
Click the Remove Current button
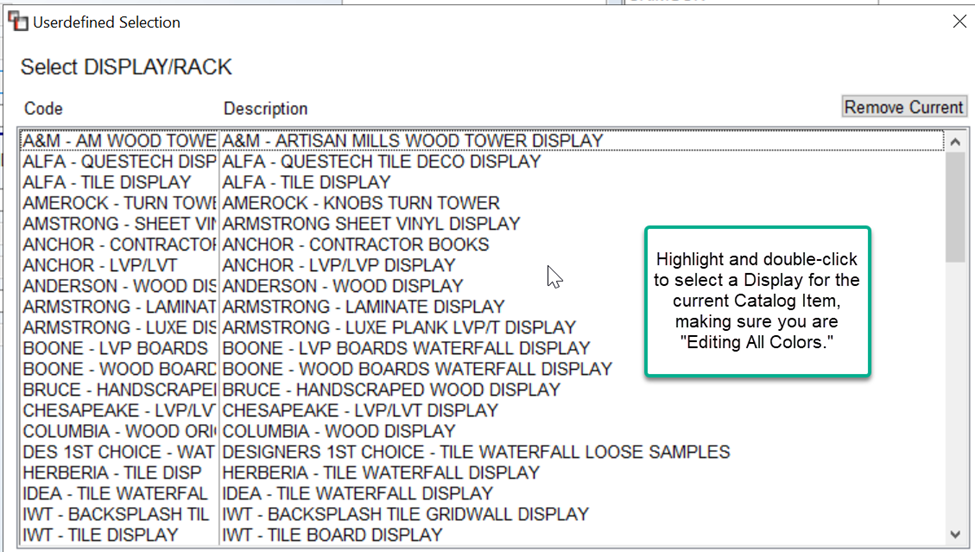(x=904, y=107)
